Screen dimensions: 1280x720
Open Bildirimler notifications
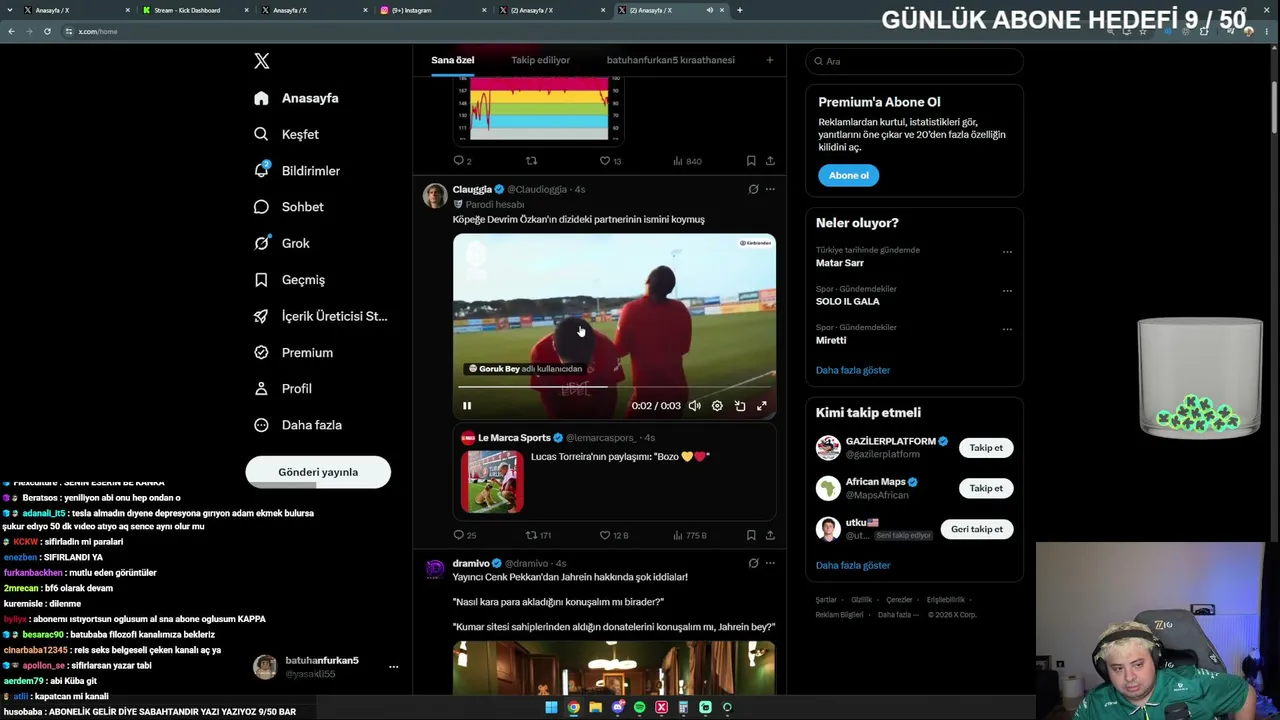pyautogui.click(x=297, y=171)
